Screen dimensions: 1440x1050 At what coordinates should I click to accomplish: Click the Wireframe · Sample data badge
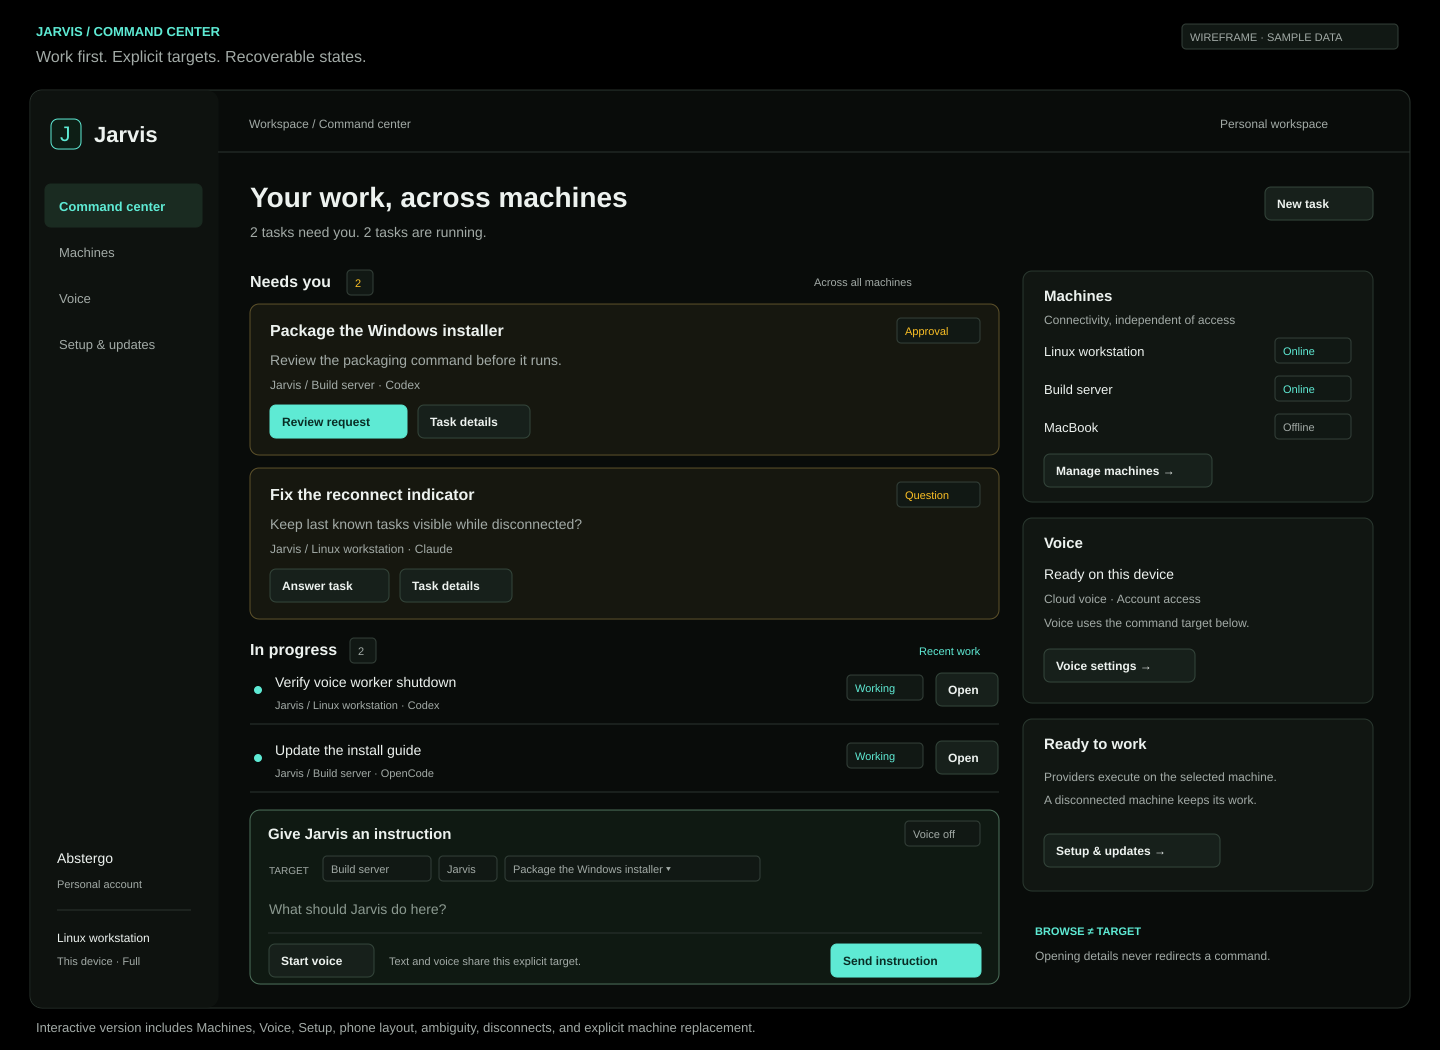point(1289,37)
